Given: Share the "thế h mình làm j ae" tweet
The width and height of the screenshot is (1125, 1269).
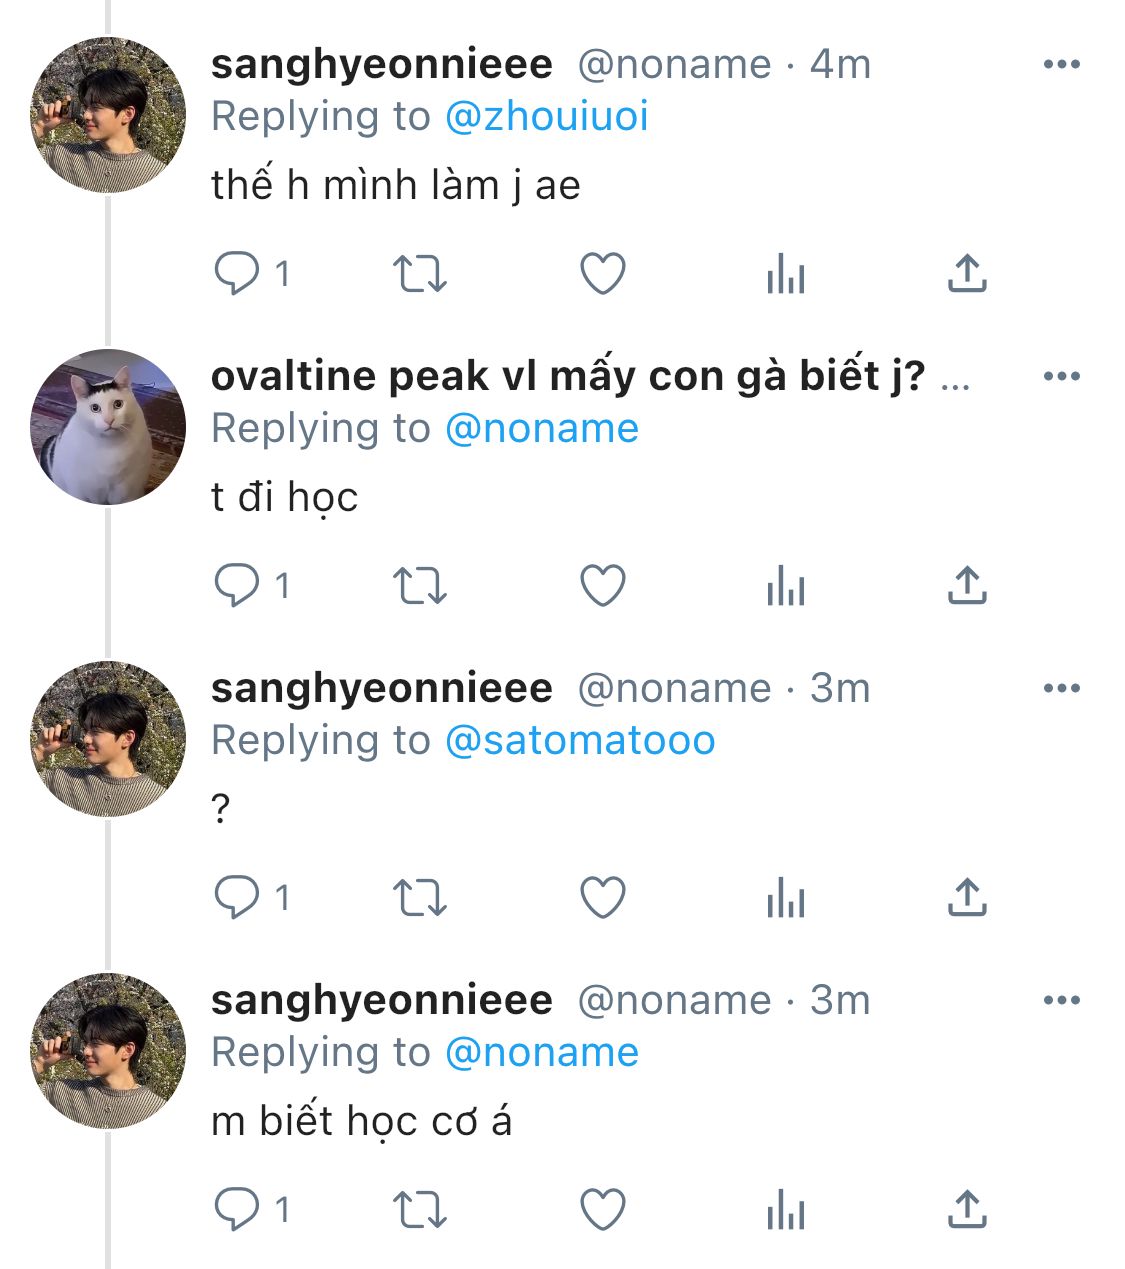Looking at the screenshot, I should (x=966, y=273).
